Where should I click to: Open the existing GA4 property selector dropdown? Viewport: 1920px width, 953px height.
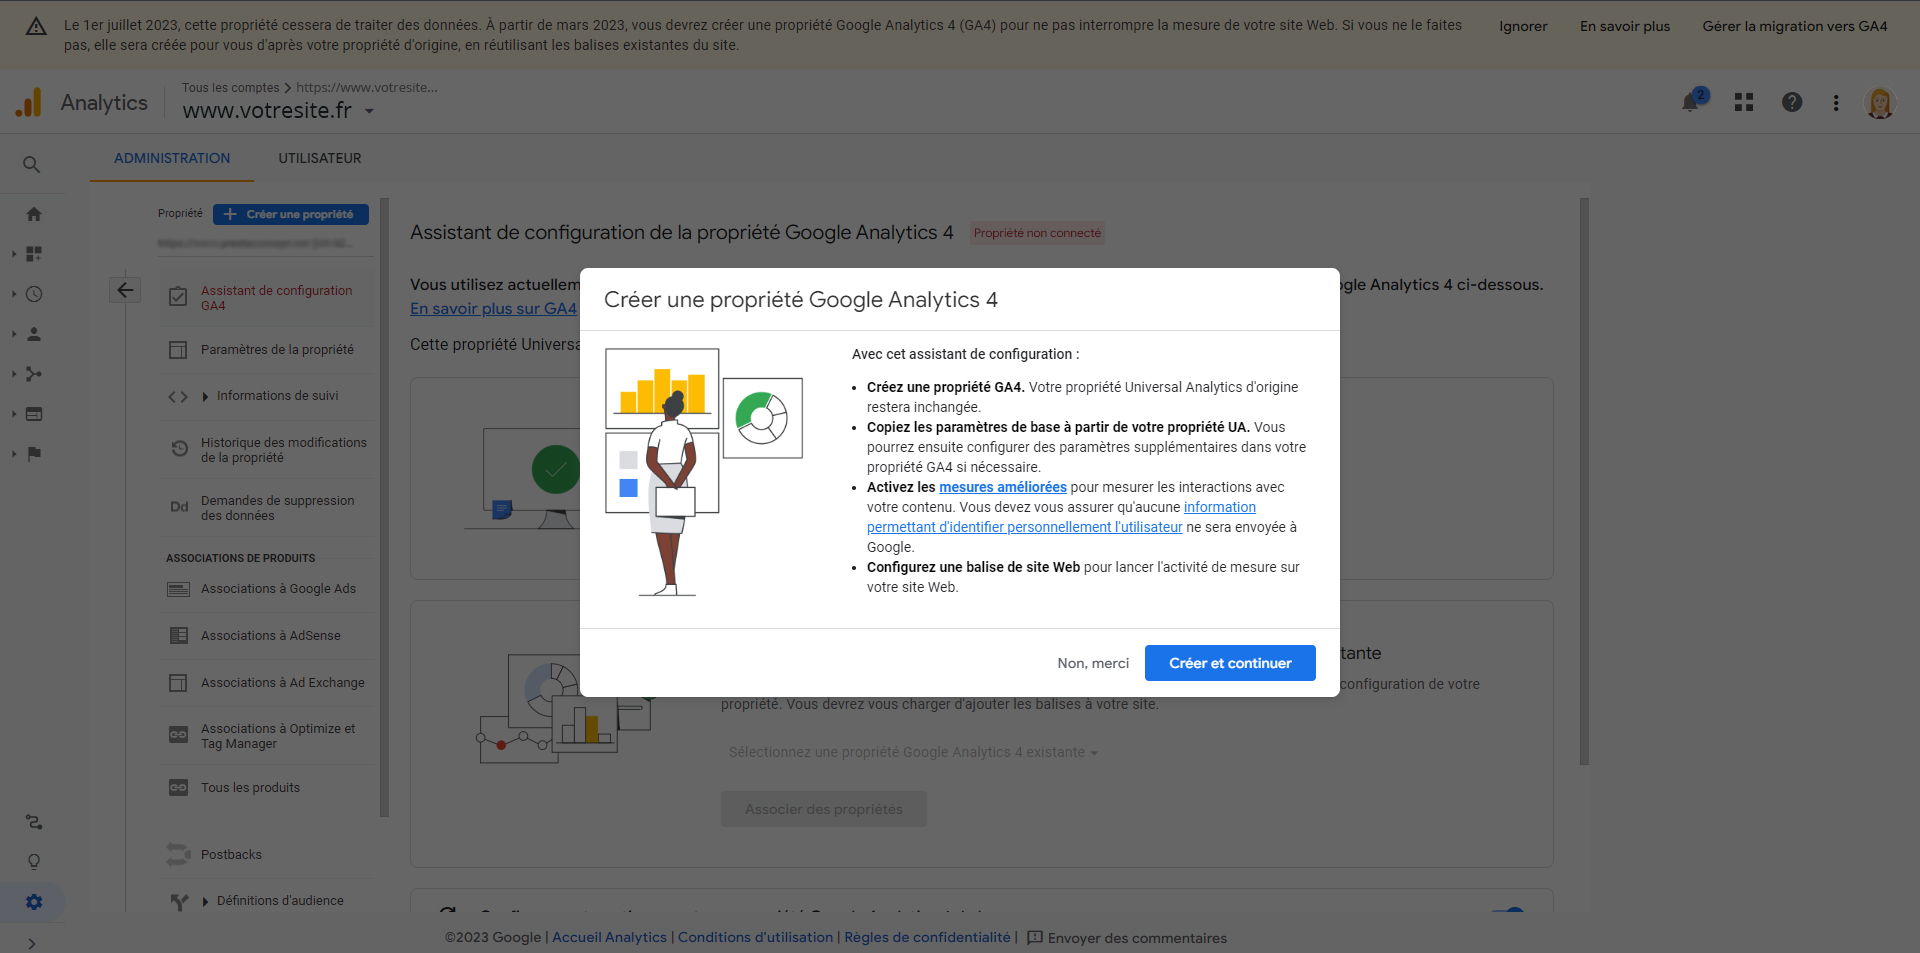[x=913, y=752]
